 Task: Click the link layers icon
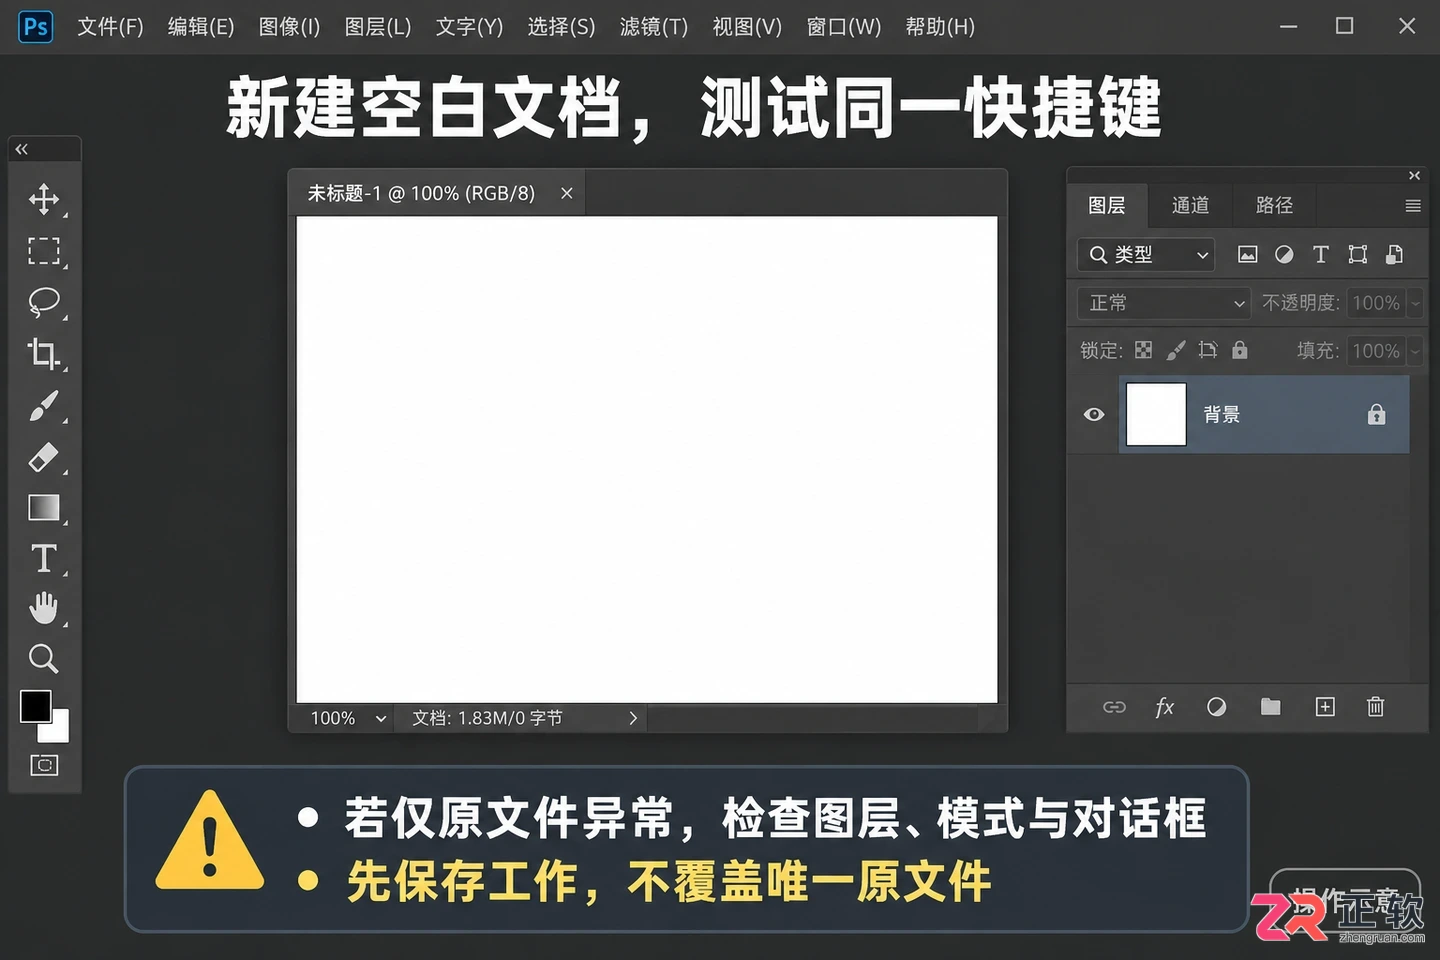[x=1114, y=707]
